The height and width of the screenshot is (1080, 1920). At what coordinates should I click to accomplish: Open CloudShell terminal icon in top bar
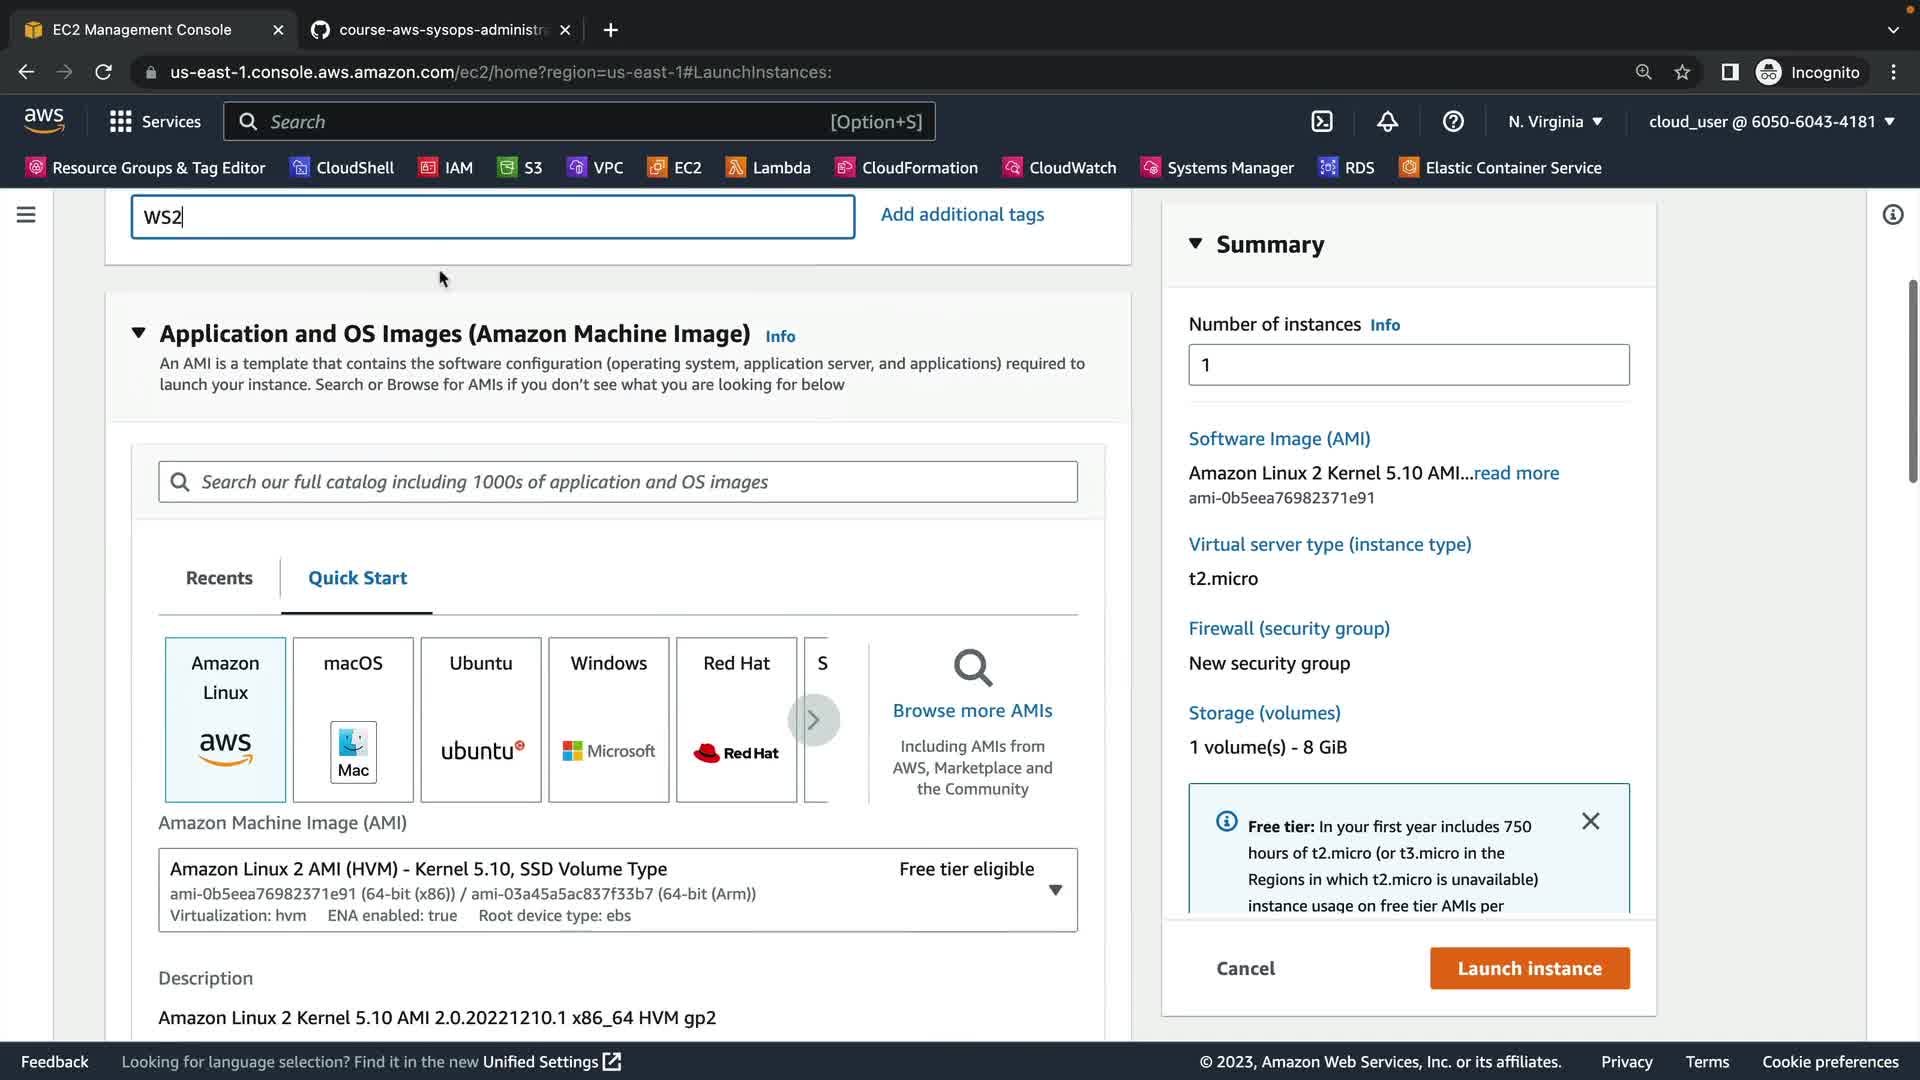point(1322,121)
